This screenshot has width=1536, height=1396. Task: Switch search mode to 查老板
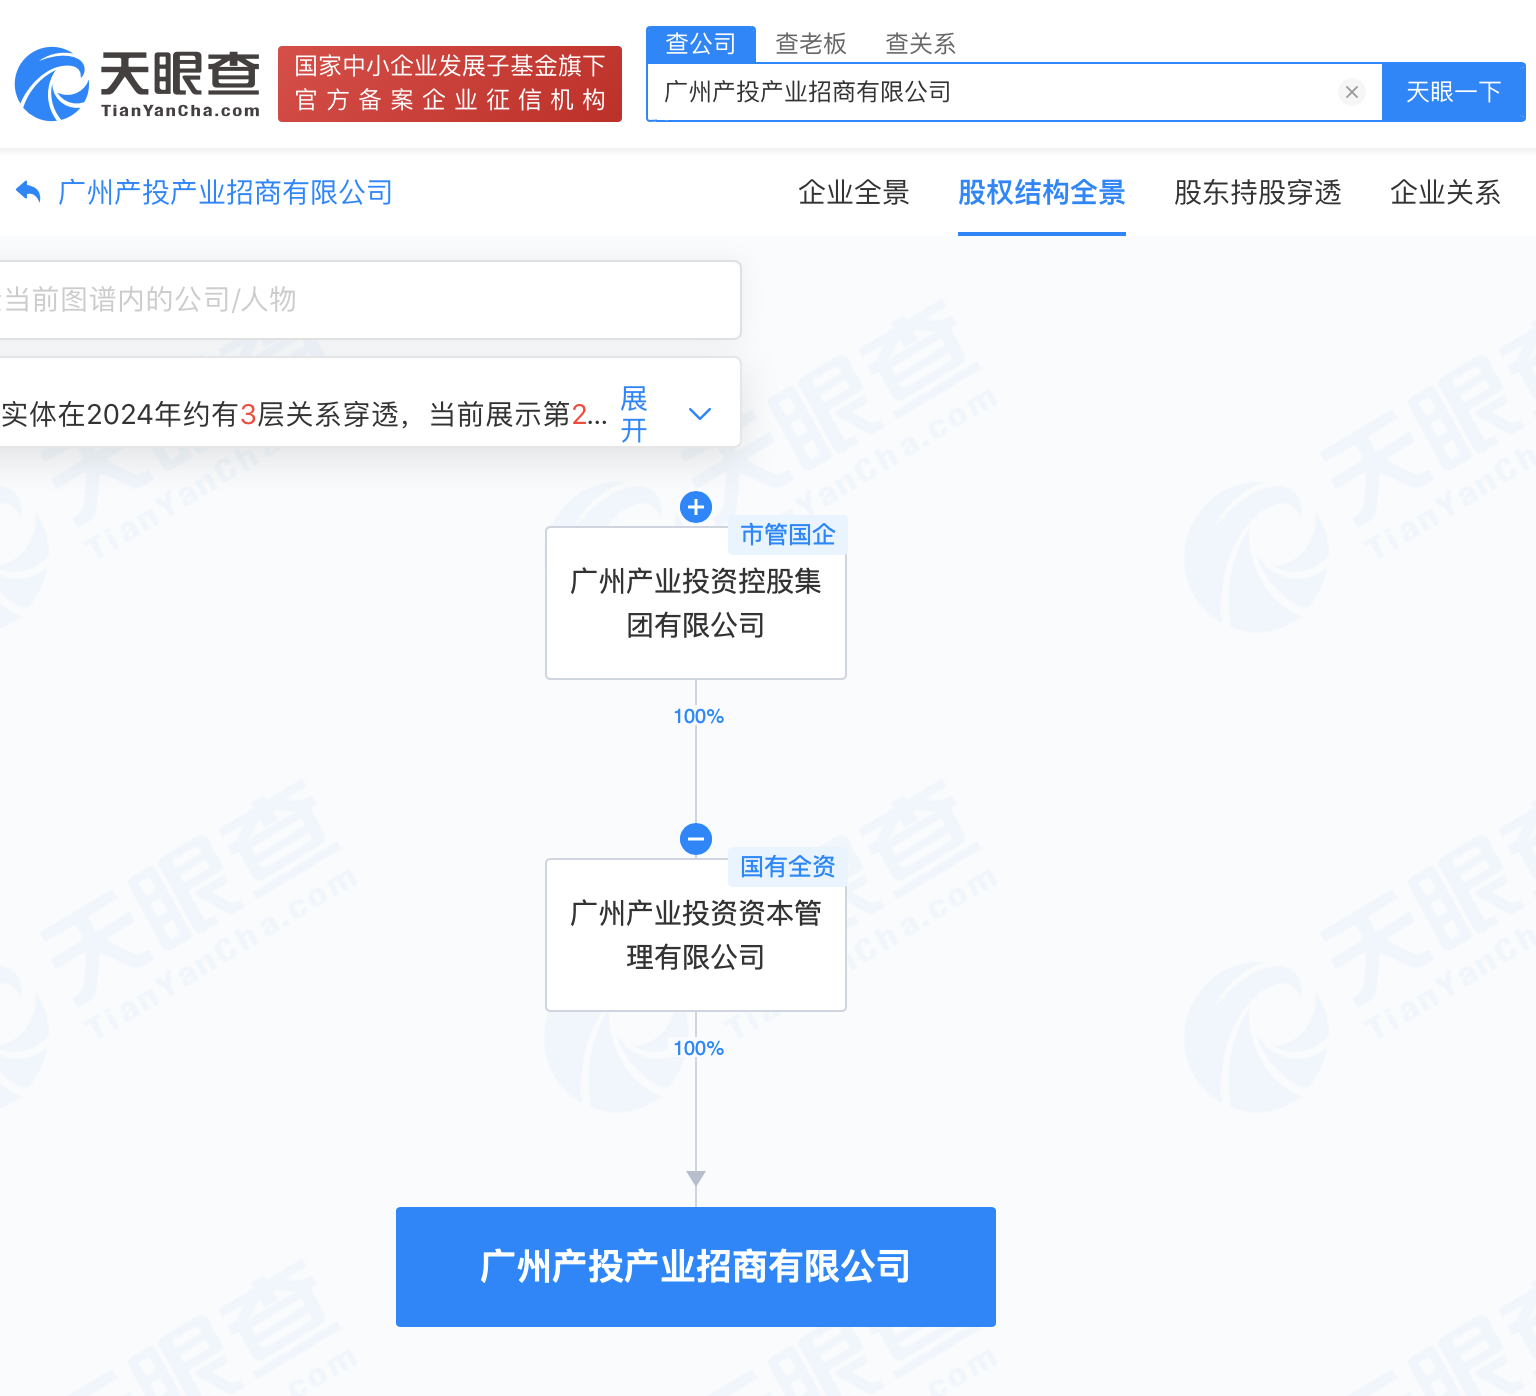tap(811, 44)
